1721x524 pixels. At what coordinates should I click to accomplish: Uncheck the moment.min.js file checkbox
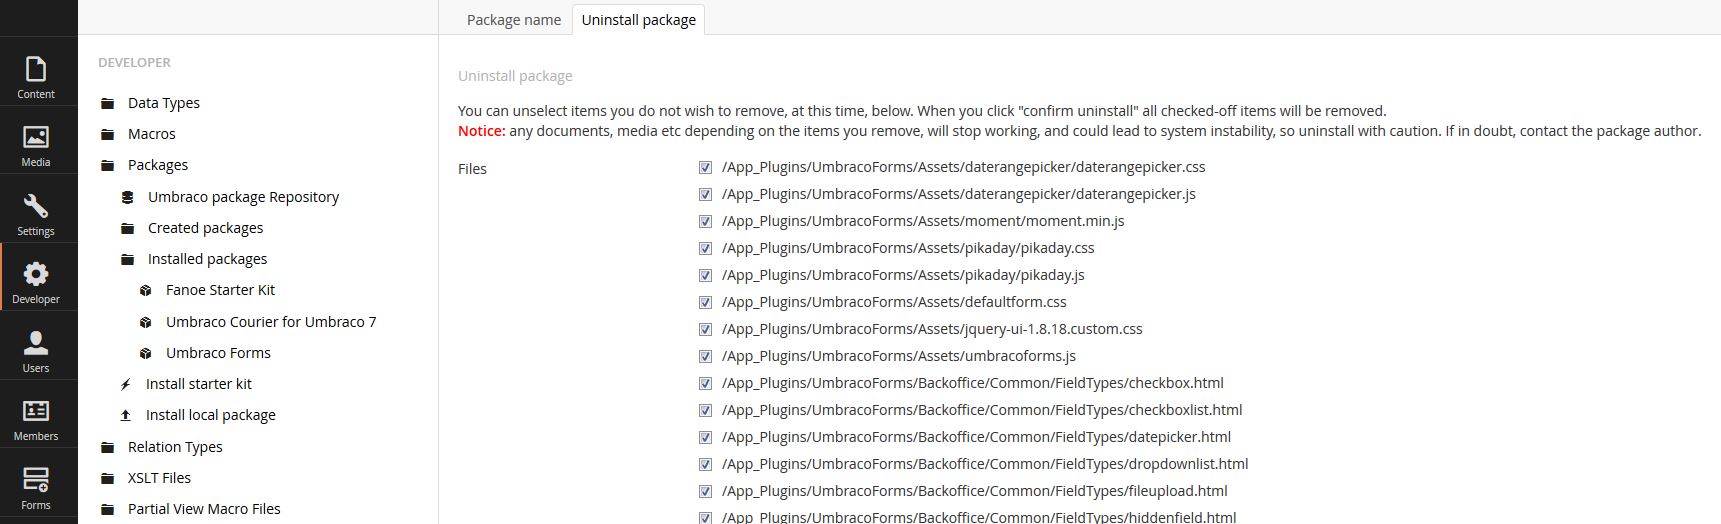coord(705,221)
